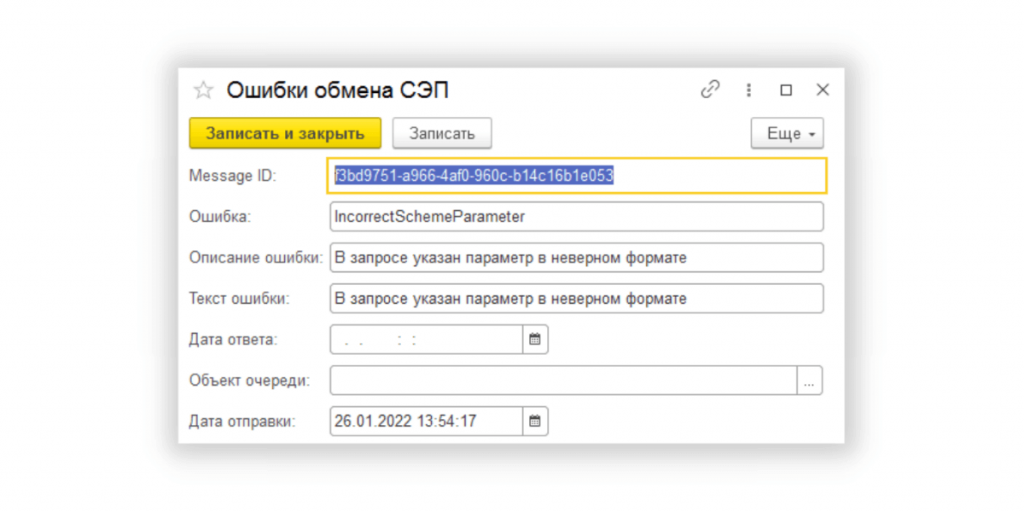Add the form to favorites with the star icon
This screenshot has width=1024, height=512.
(203, 91)
